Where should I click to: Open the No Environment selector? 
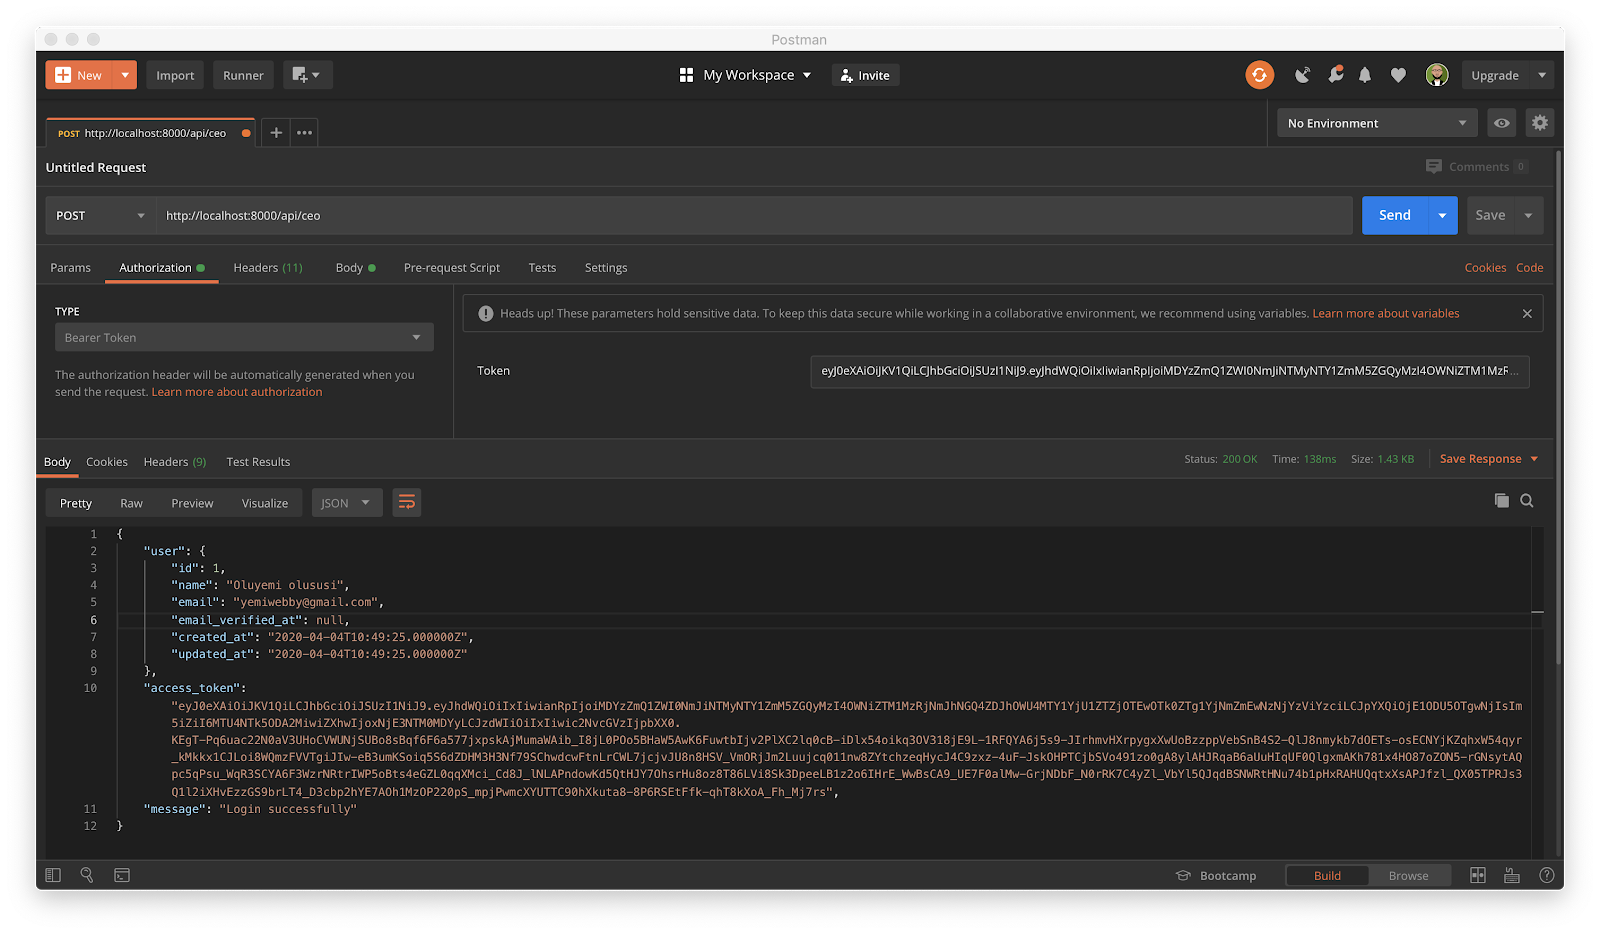(x=1377, y=123)
